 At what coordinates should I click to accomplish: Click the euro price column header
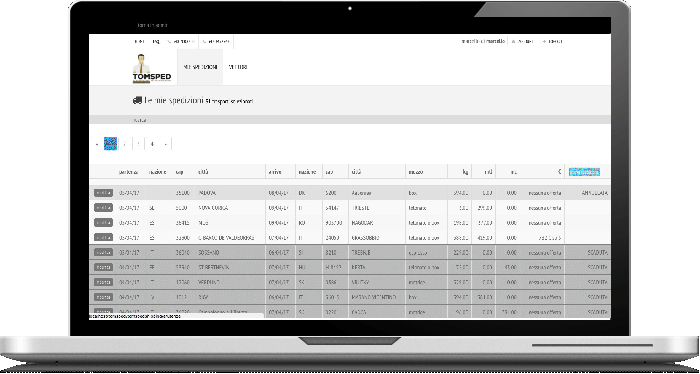559,172
